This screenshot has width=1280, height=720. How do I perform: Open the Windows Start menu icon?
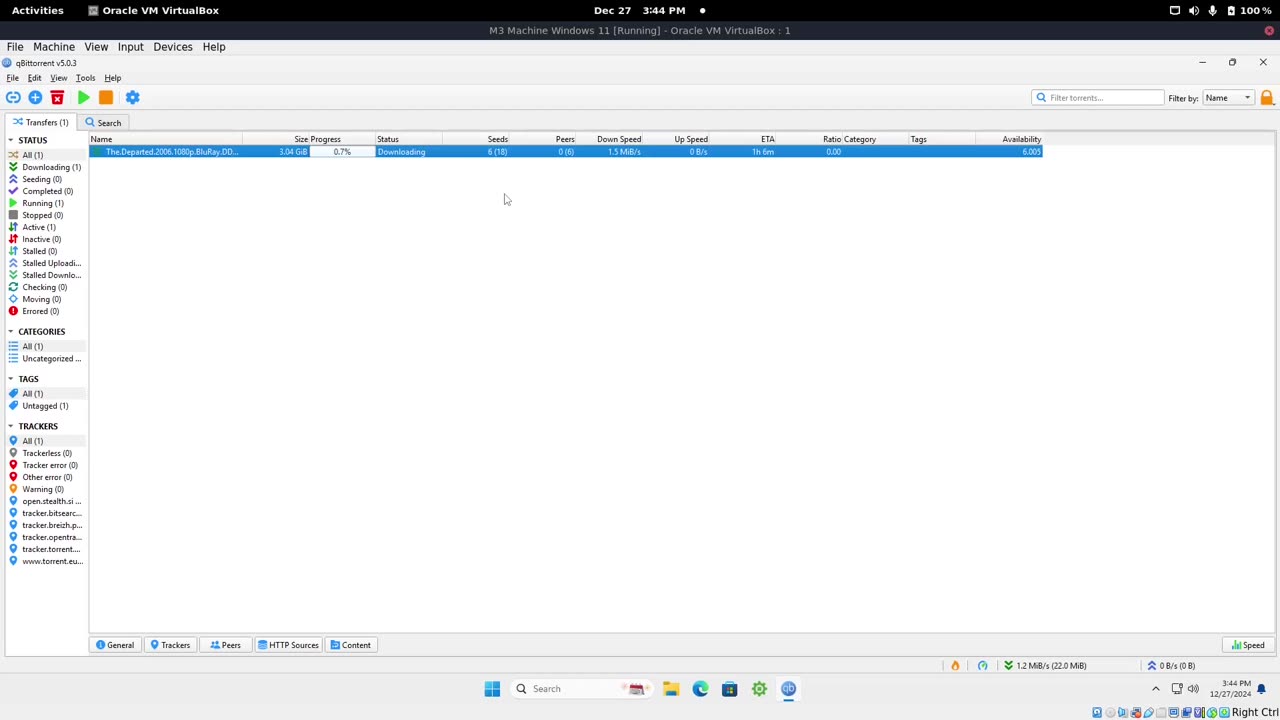pos(492,689)
